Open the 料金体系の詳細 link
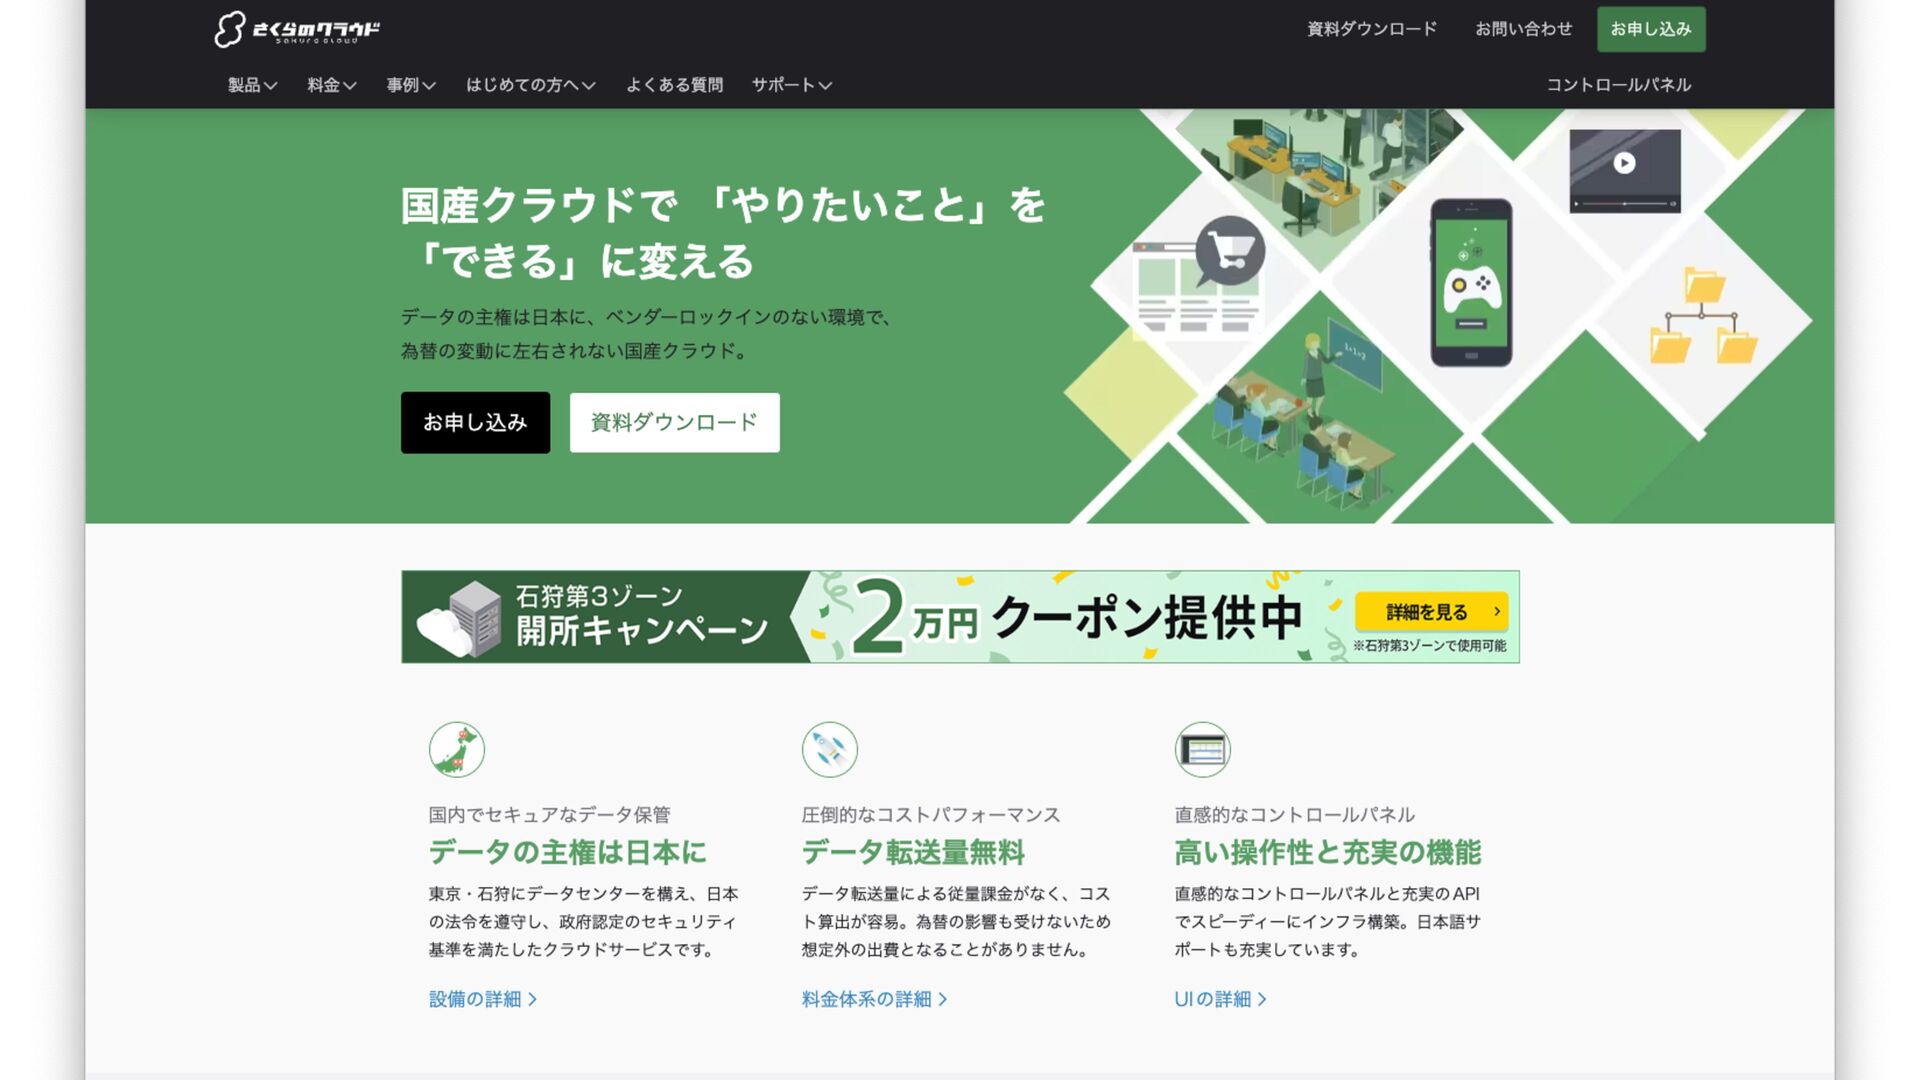The image size is (1920, 1080). pos(874,999)
